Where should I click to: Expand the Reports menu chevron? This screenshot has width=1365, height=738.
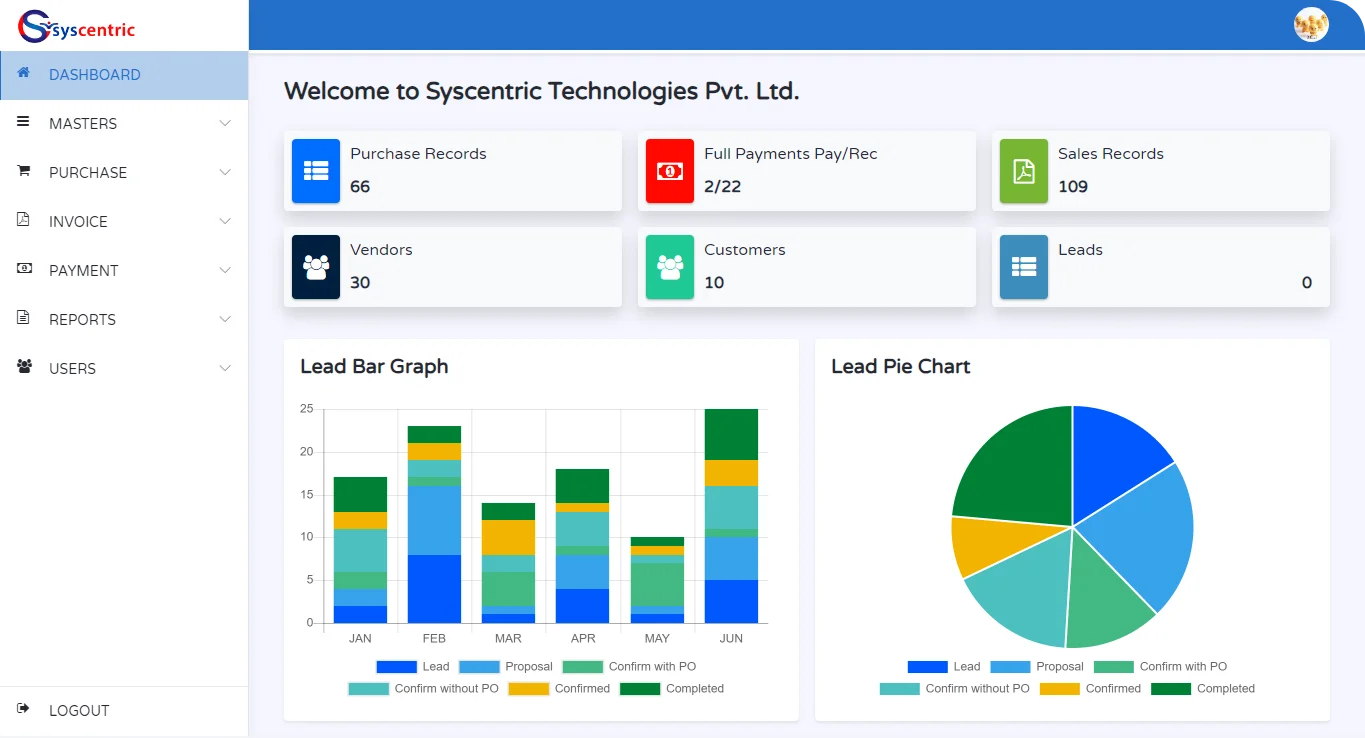click(225, 319)
